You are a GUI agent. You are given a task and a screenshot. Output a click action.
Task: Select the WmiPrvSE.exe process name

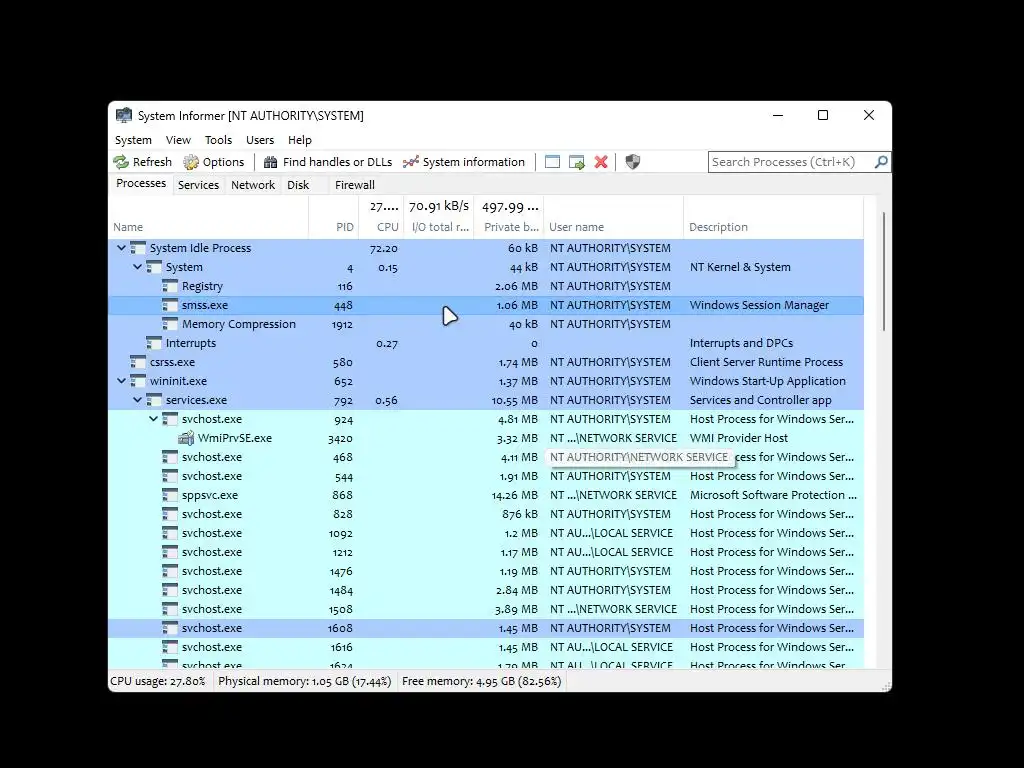pos(234,438)
